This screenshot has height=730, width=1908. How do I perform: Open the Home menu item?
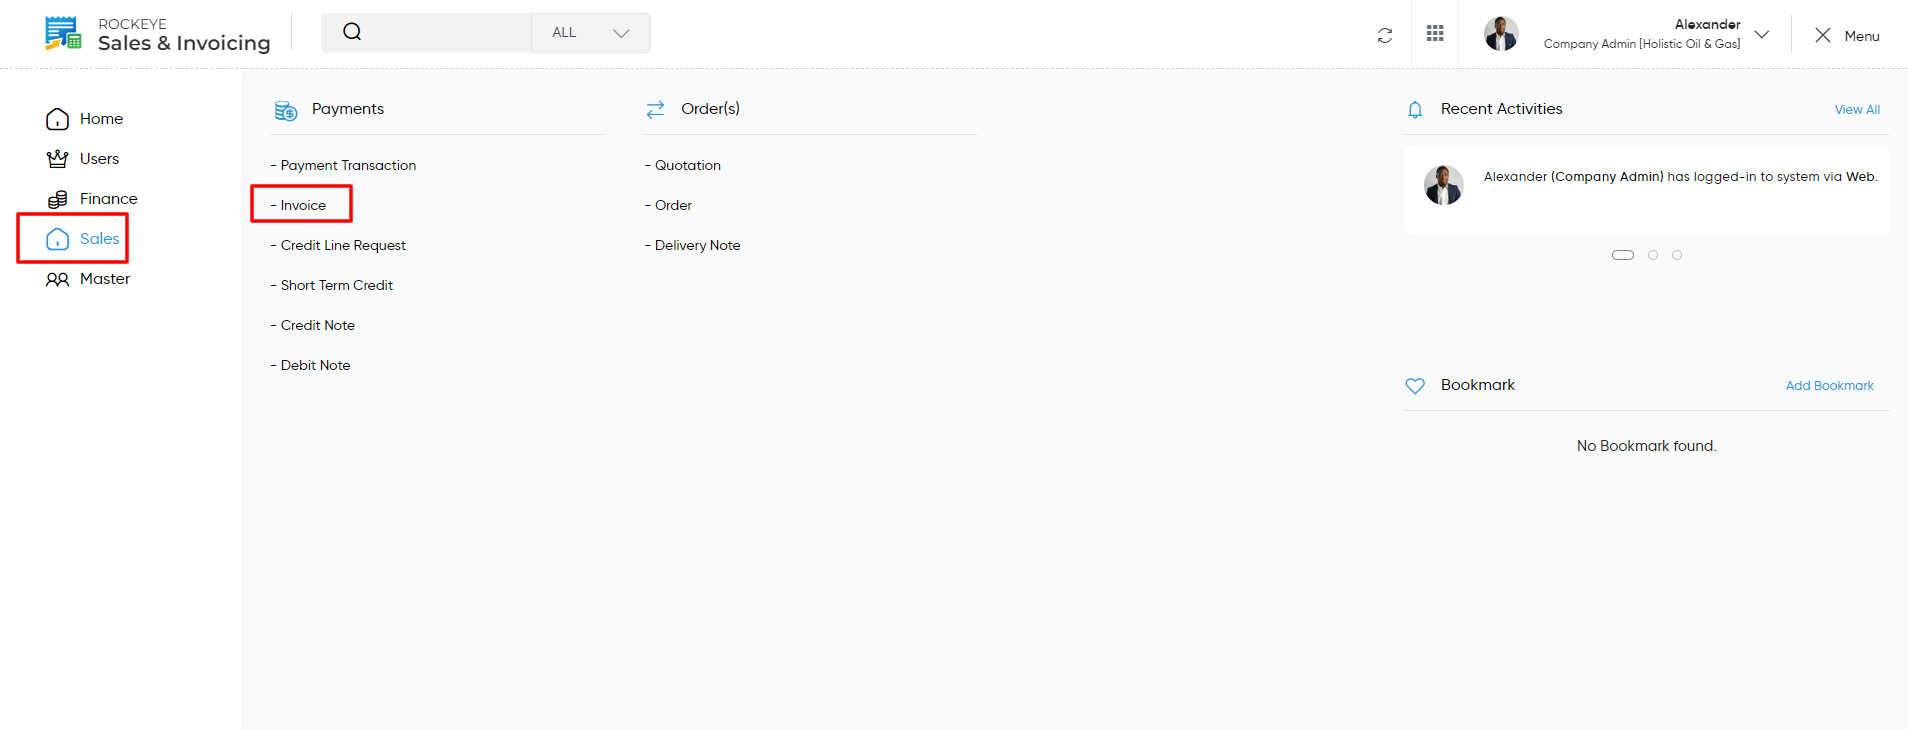[101, 119]
